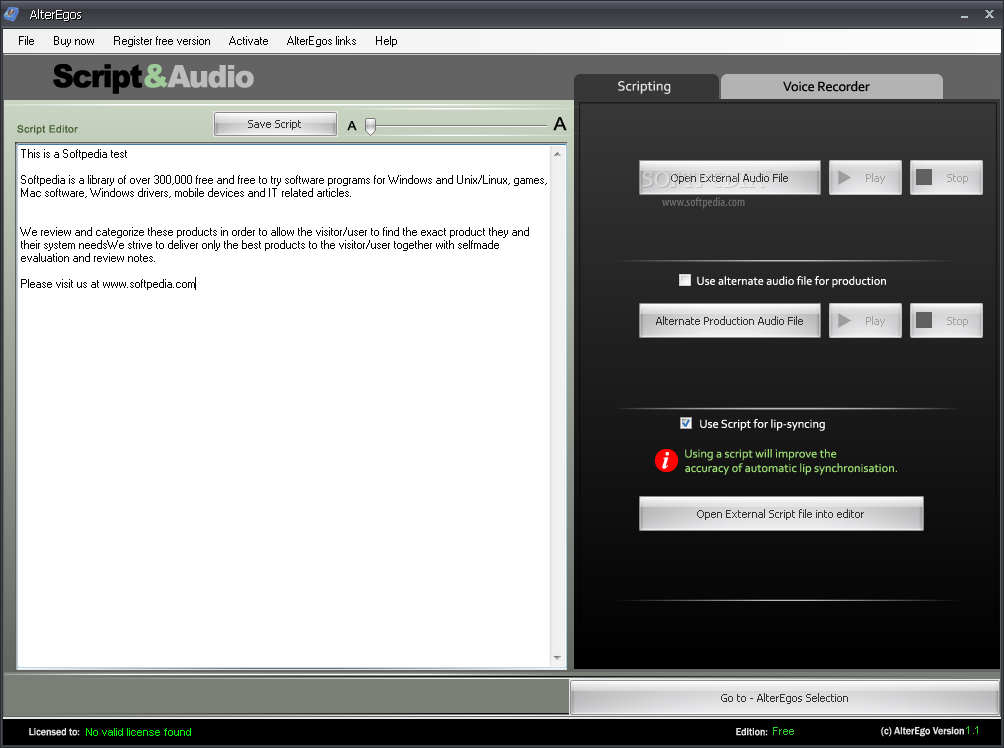Image resolution: width=1004 pixels, height=748 pixels.
Task: Click the font size slider handle
Action: [370, 126]
